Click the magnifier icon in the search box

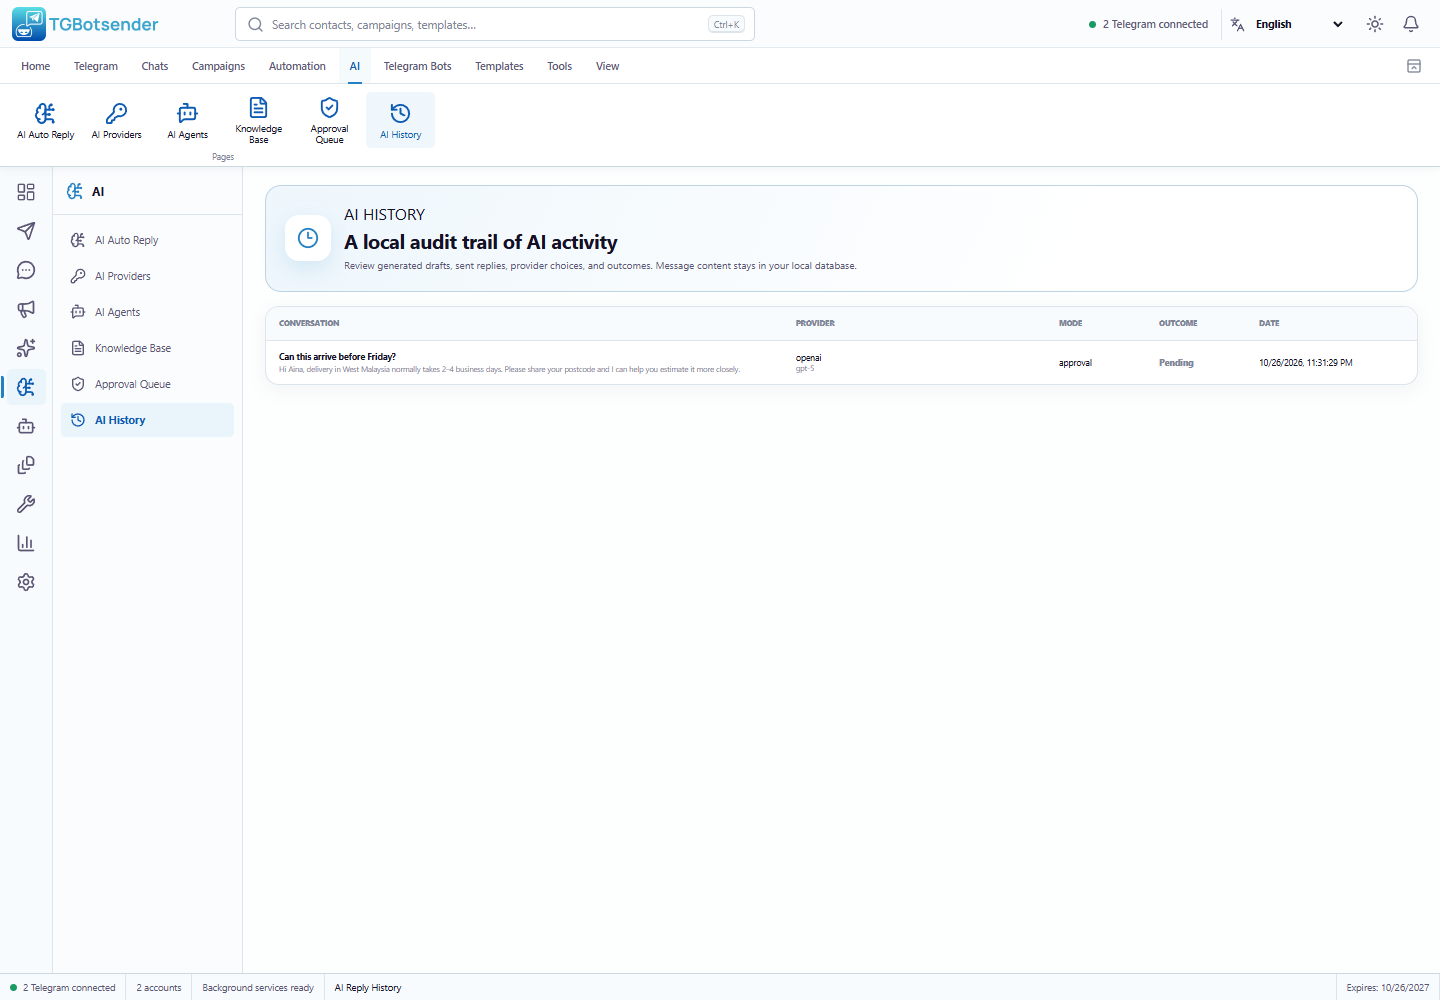click(256, 24)
